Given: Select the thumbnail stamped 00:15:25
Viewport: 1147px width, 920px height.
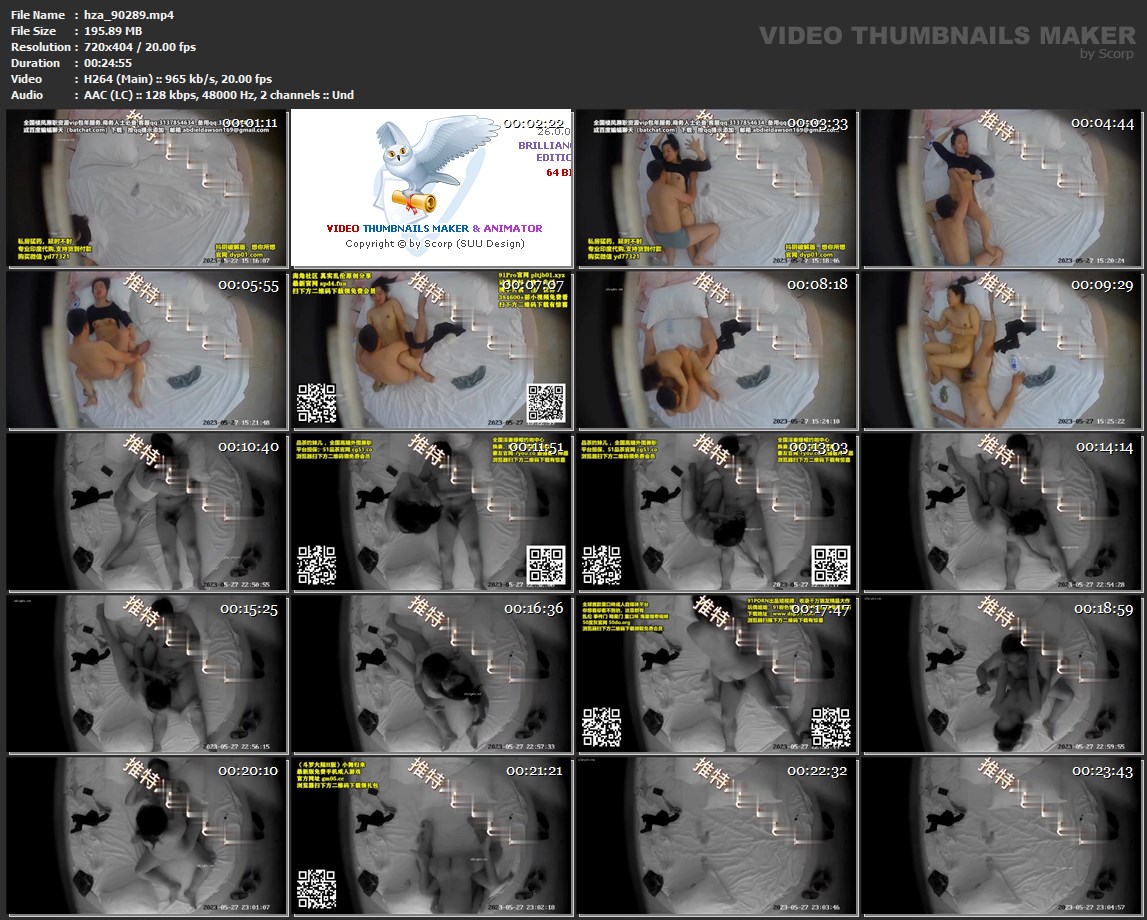Looking at the screenshot, I should point(147,674).
